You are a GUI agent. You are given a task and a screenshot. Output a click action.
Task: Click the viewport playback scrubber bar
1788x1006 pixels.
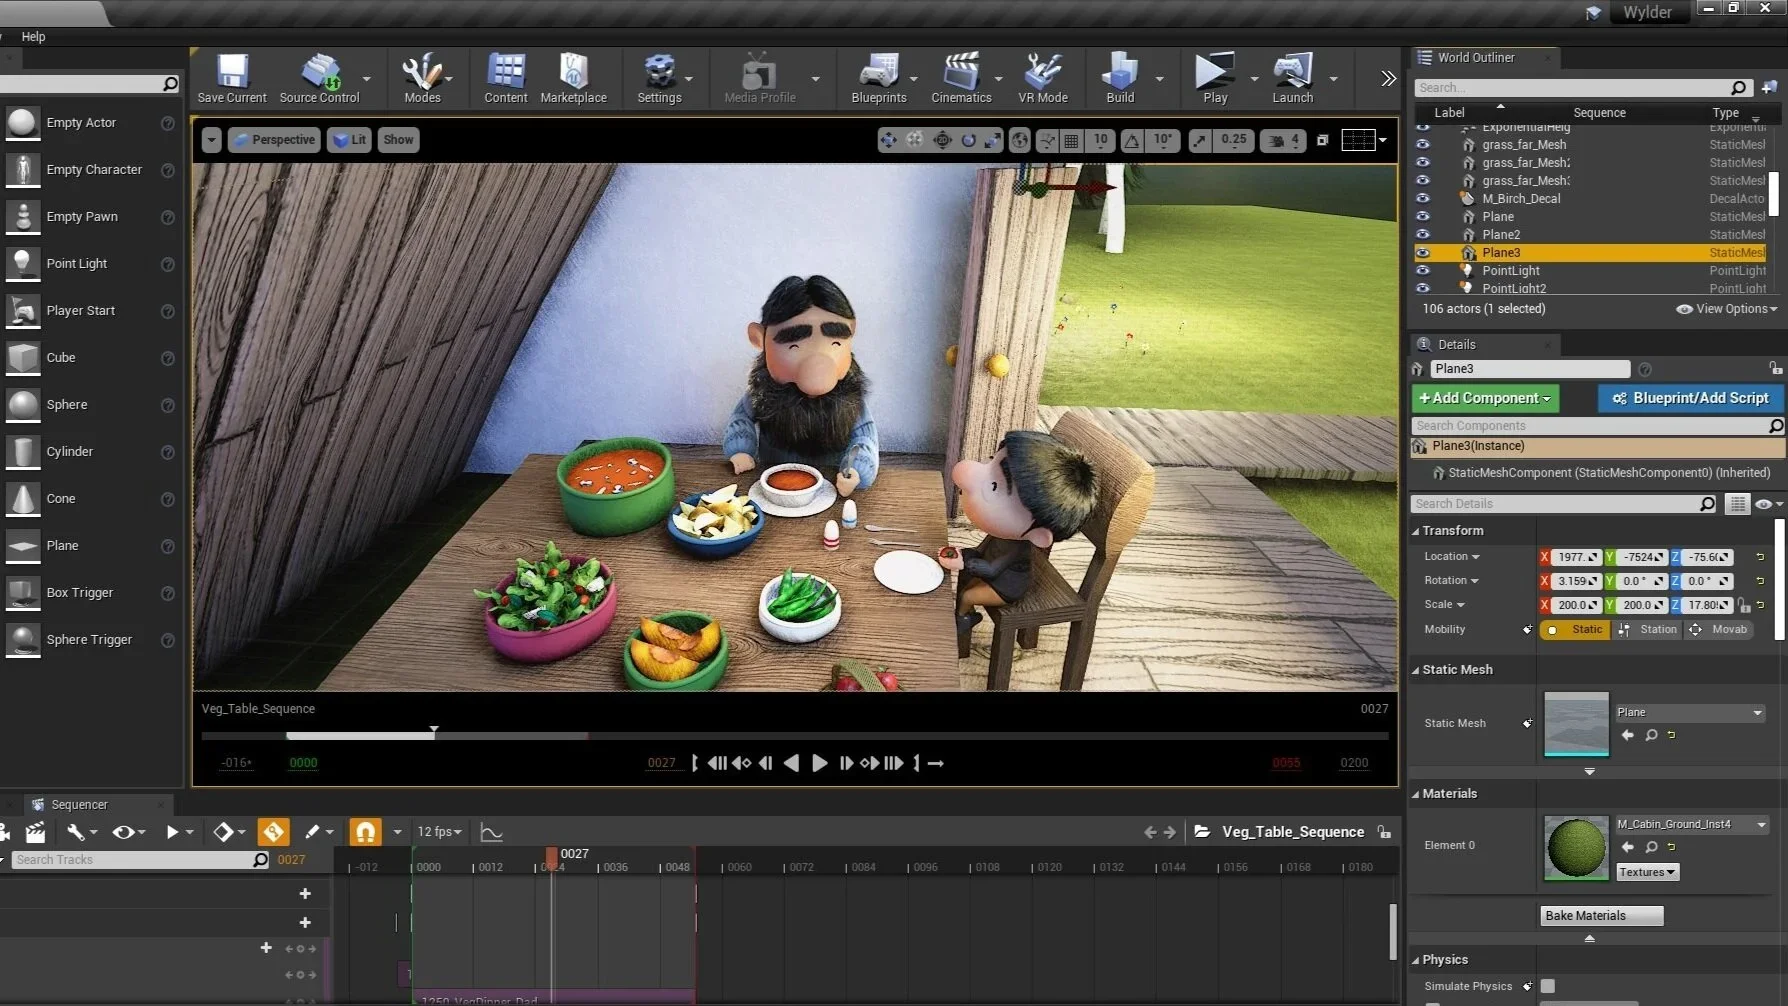[794, 736]
